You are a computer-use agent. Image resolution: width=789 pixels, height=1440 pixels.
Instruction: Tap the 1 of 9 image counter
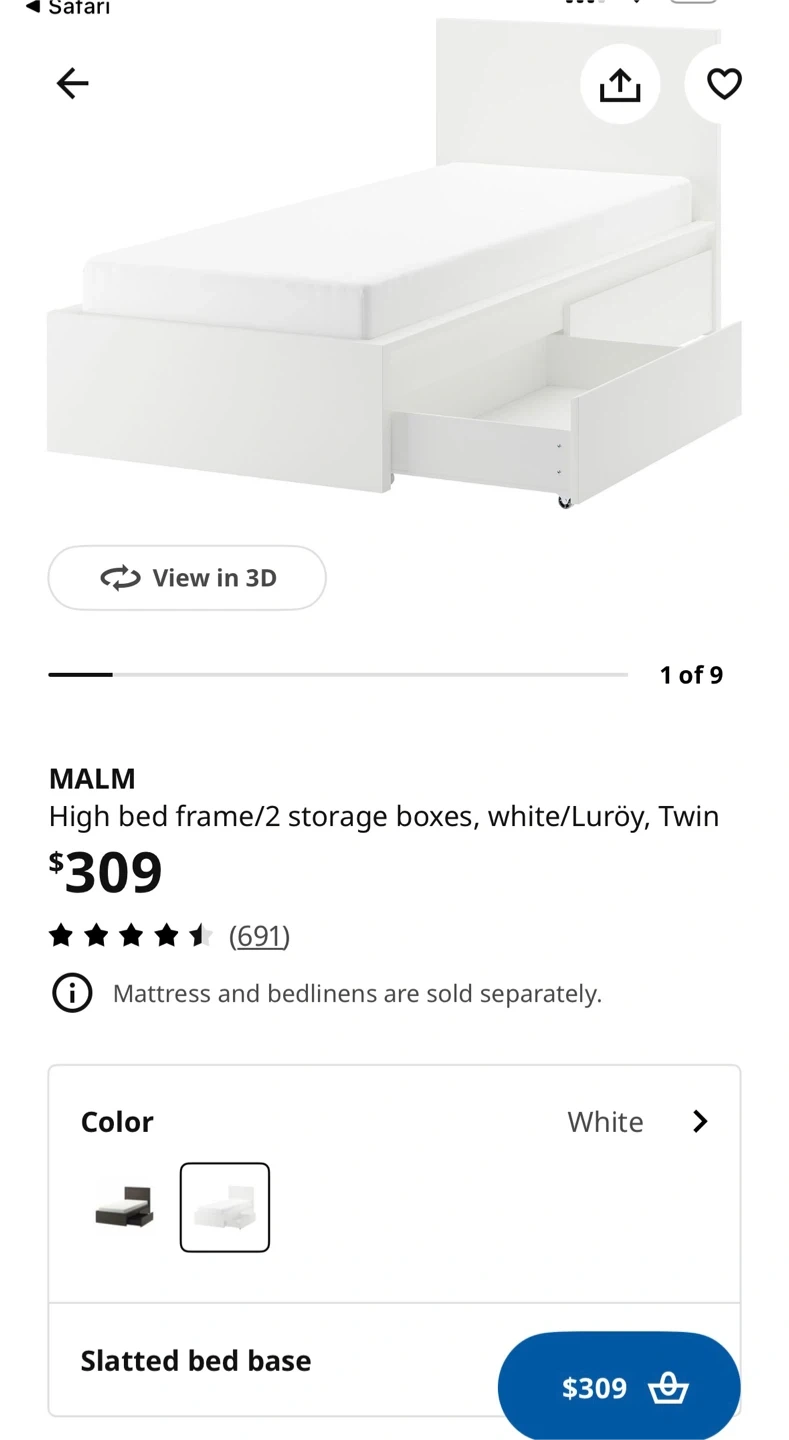(691, 675)
